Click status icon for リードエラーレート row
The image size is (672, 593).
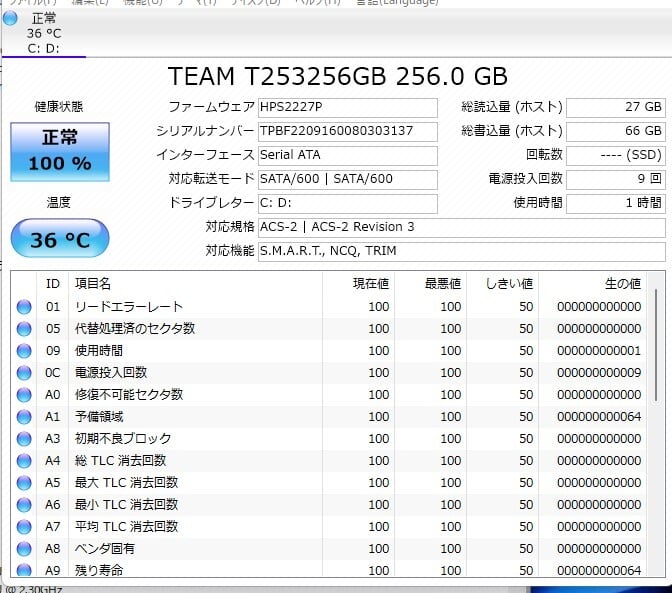[24, 306]
